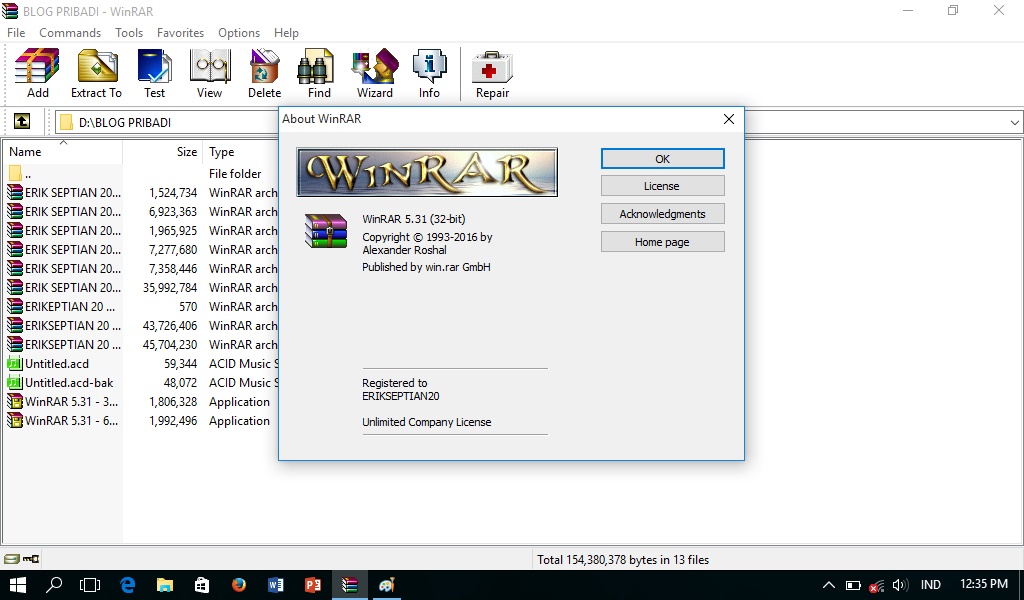Click the License button
Viewport: 1024px width, 600px height.
(x=662, y=186)
